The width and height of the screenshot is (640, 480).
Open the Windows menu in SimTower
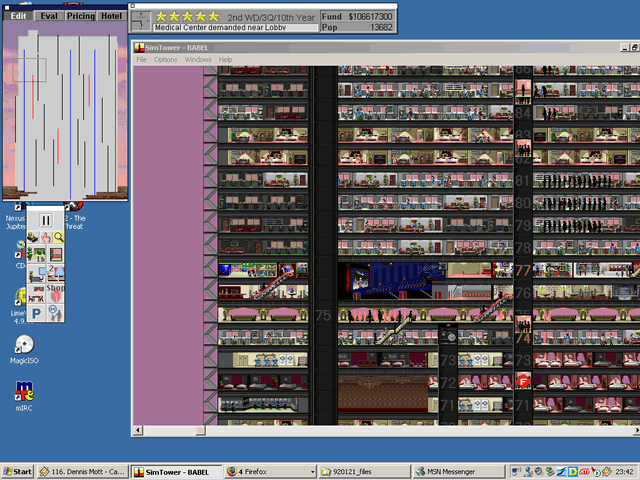(x=198, y=60)
